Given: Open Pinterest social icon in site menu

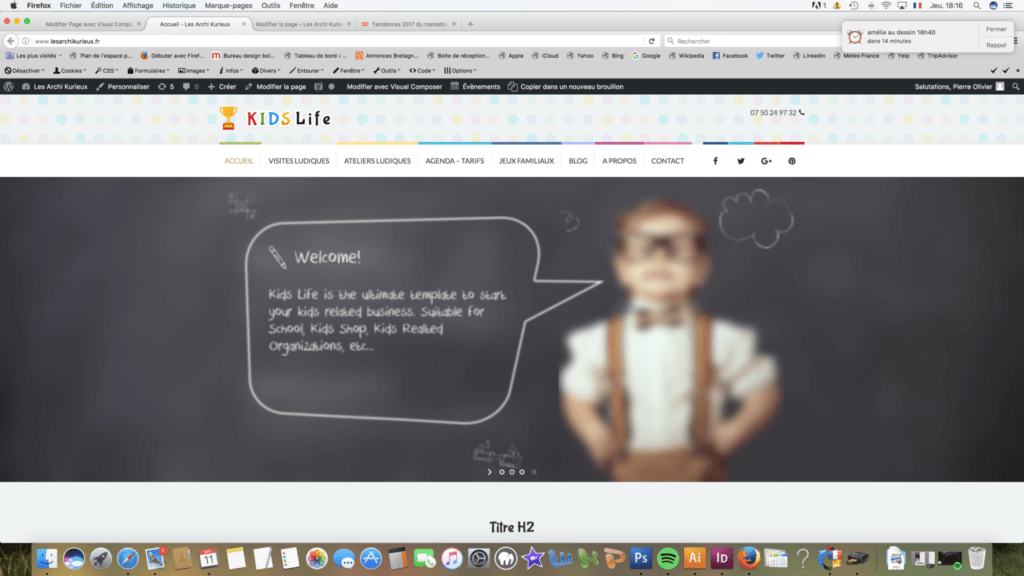Looking at the screenshot, I should pyautogui.click(x=792, y=161).
